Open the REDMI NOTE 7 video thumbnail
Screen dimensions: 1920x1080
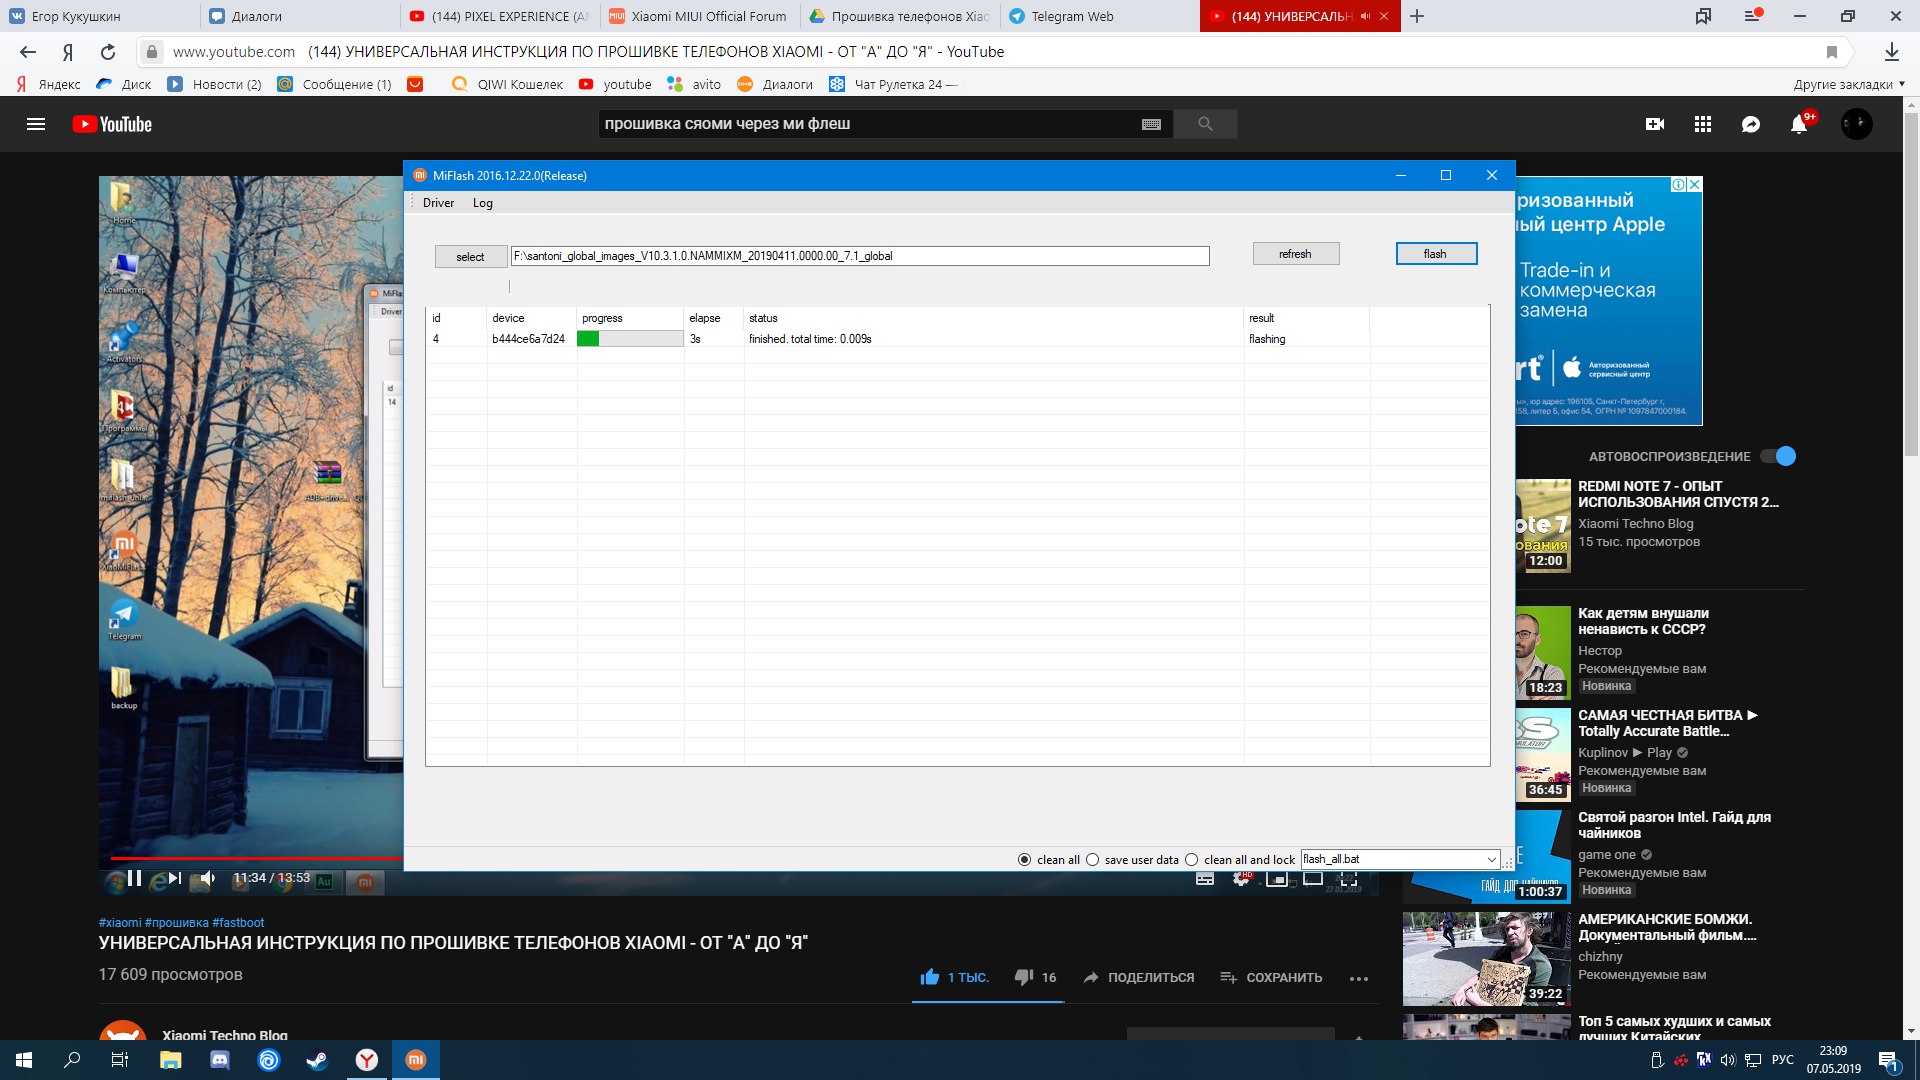pyautogui.click(x=1543, y=526)
